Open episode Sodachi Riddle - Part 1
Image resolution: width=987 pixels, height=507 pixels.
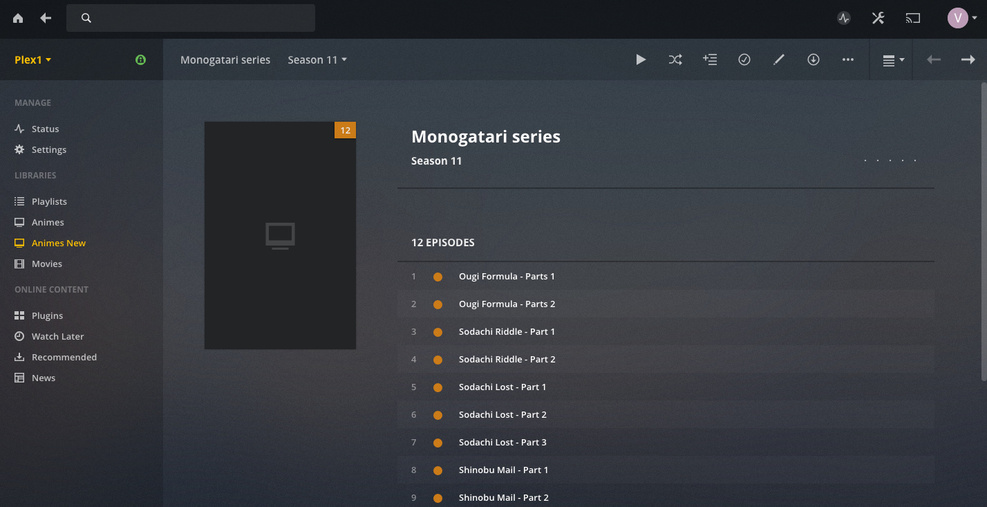point(507,332)
